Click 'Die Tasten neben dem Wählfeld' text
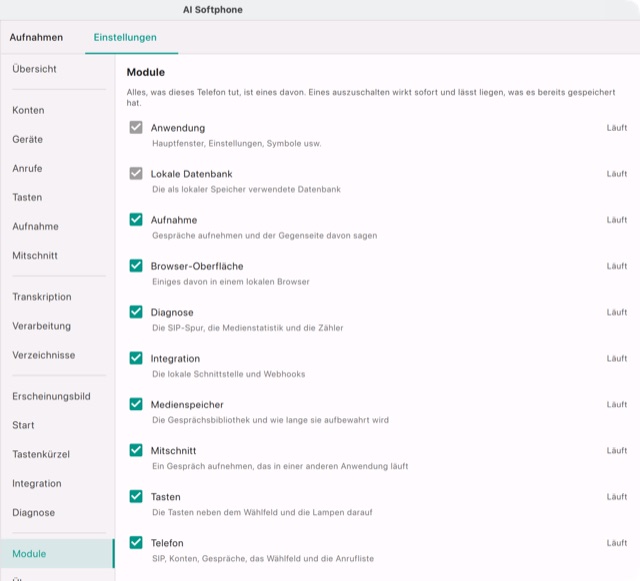This screenshot has width=640, height=581. 262,512
